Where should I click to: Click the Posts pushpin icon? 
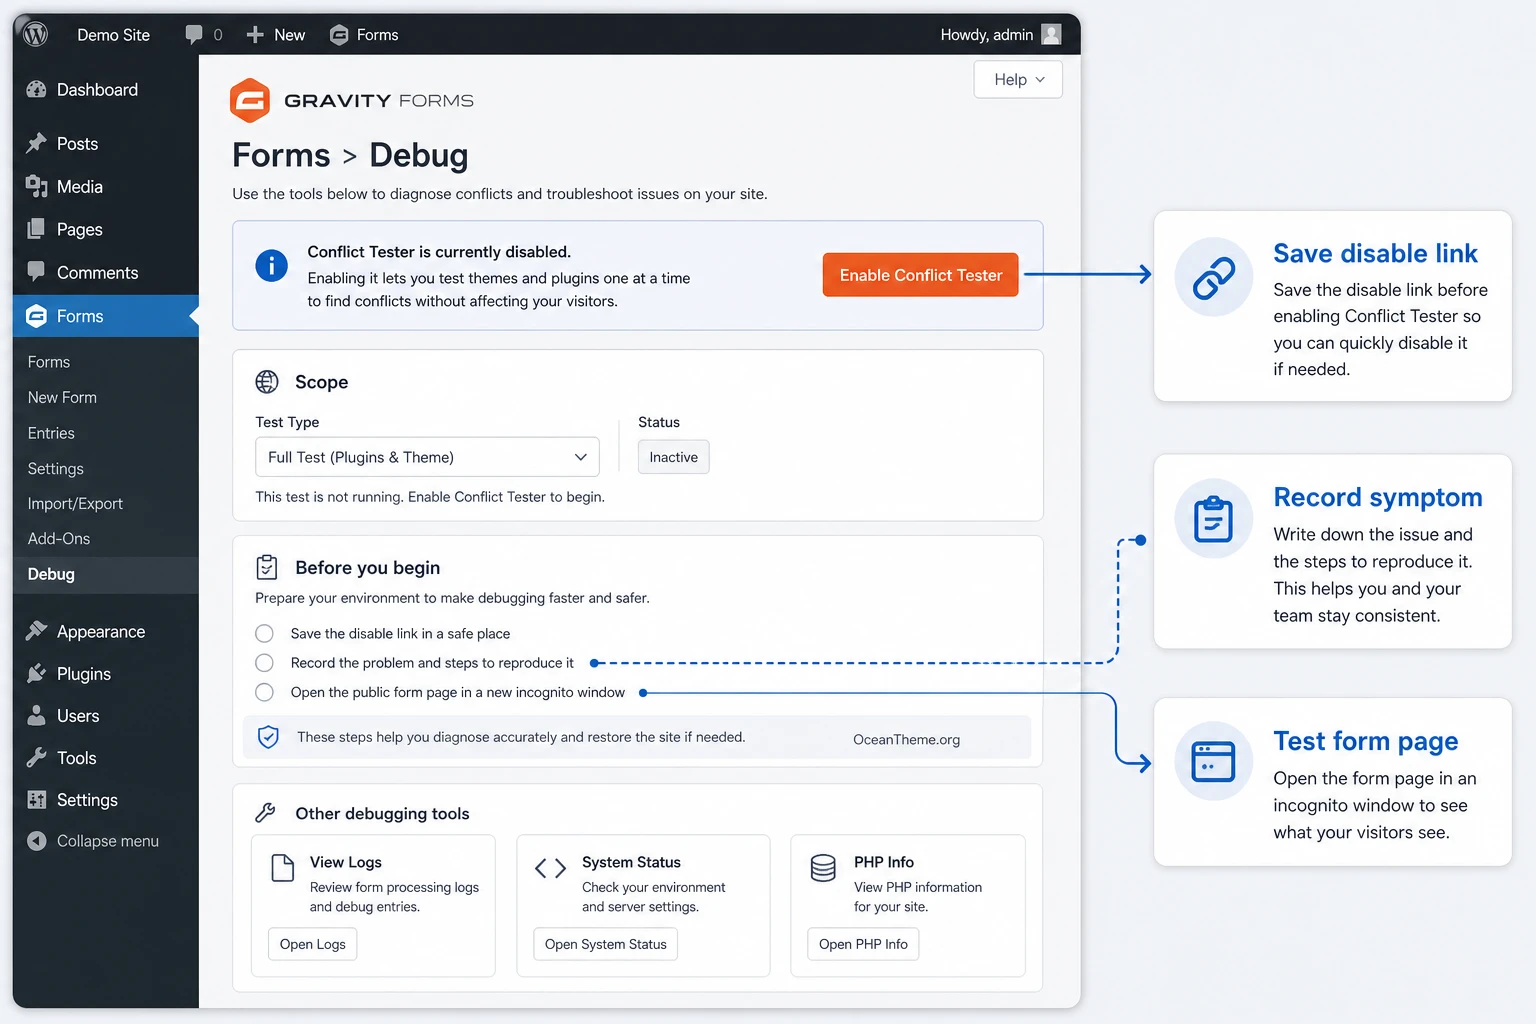point(37,143)
